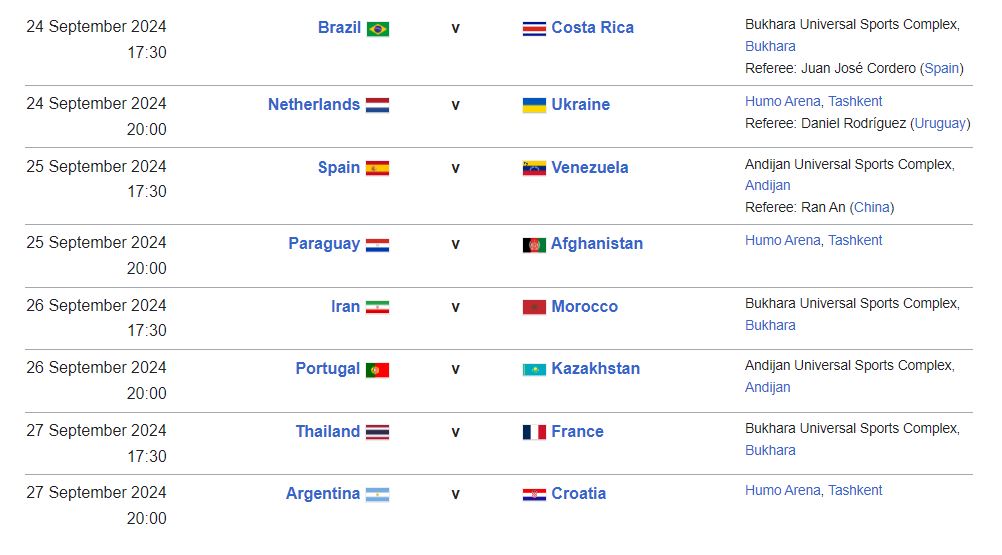Click the Thailand flag icon
The image size is (1002, 555).
pyautogui.click(x=377, y=432)
